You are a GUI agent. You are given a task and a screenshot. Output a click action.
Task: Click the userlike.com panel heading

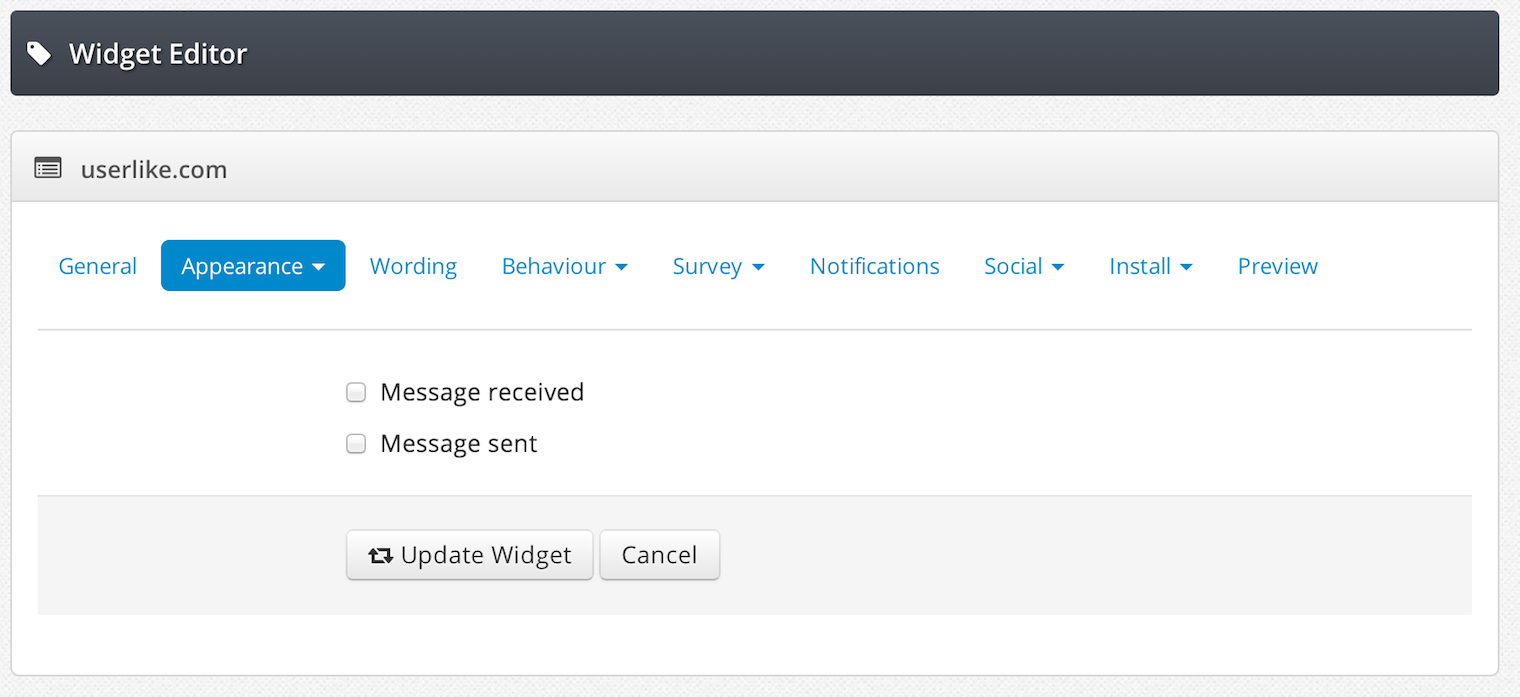(x=154, y=169)
